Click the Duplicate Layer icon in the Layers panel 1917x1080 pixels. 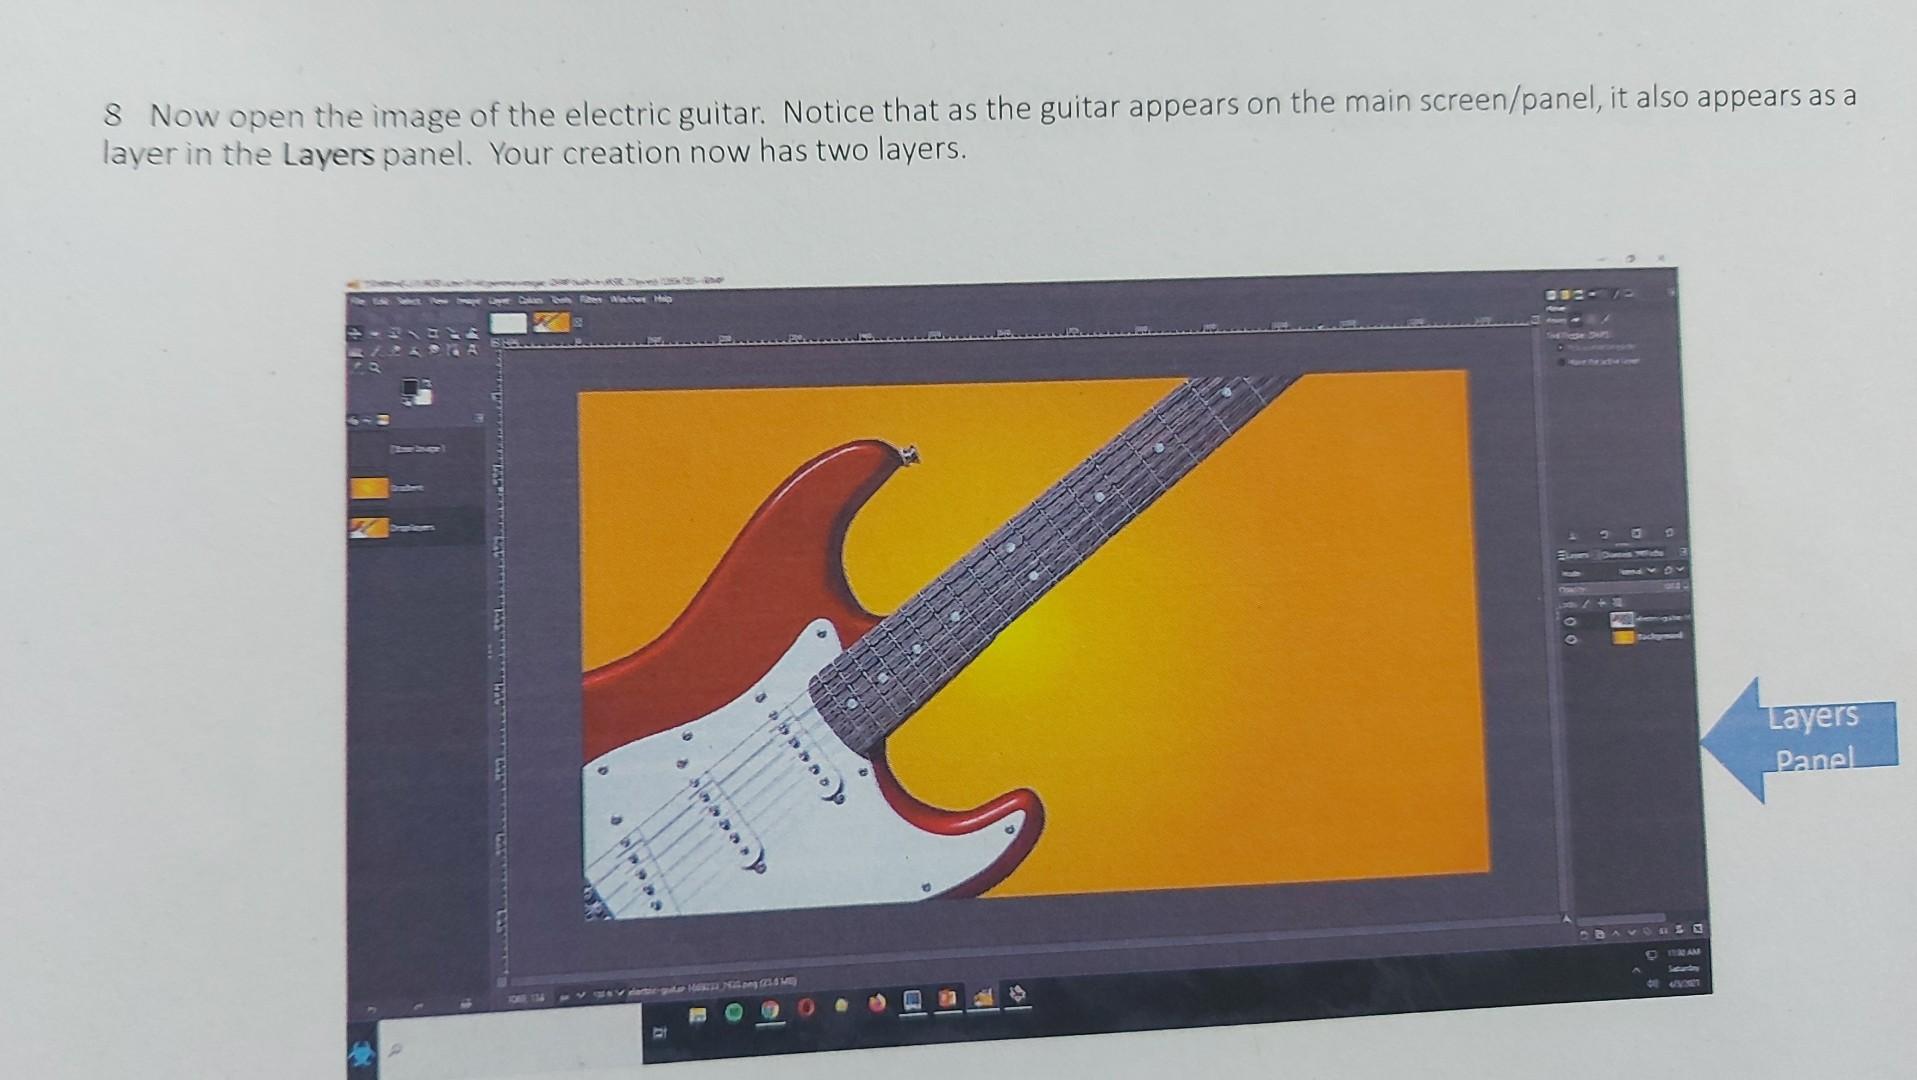pos(1650,932)
